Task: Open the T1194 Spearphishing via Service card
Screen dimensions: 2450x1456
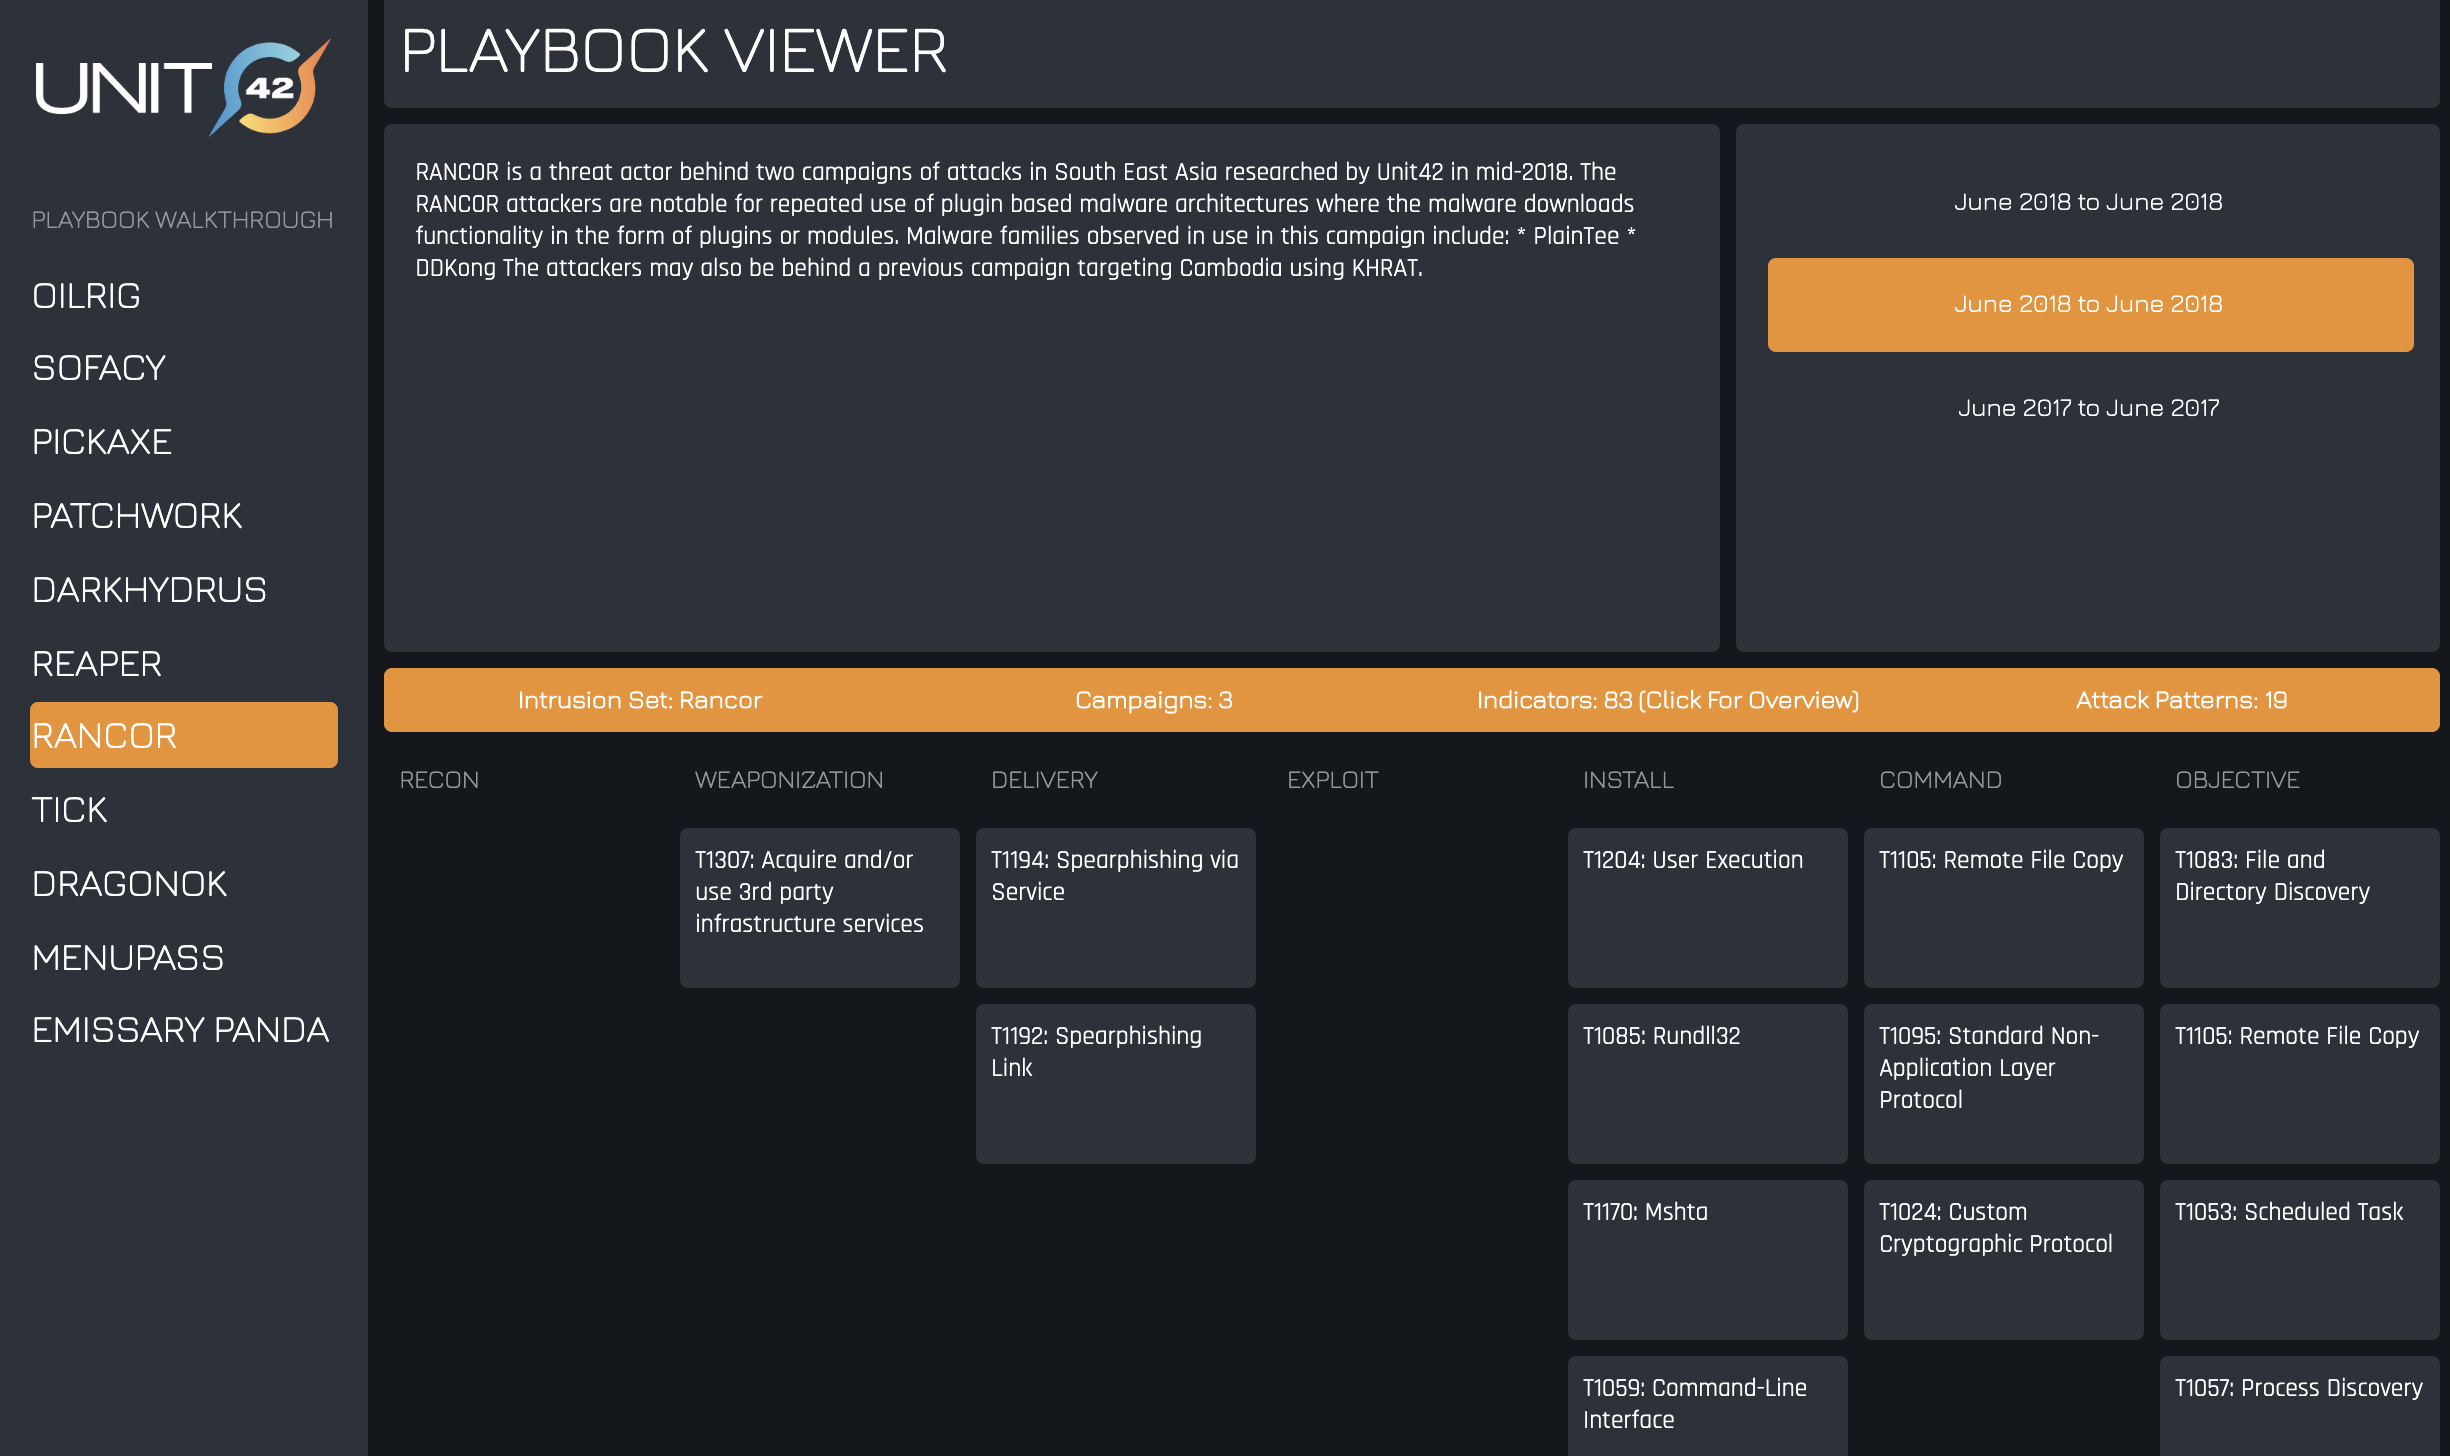Action: [x=1116, y=908]
